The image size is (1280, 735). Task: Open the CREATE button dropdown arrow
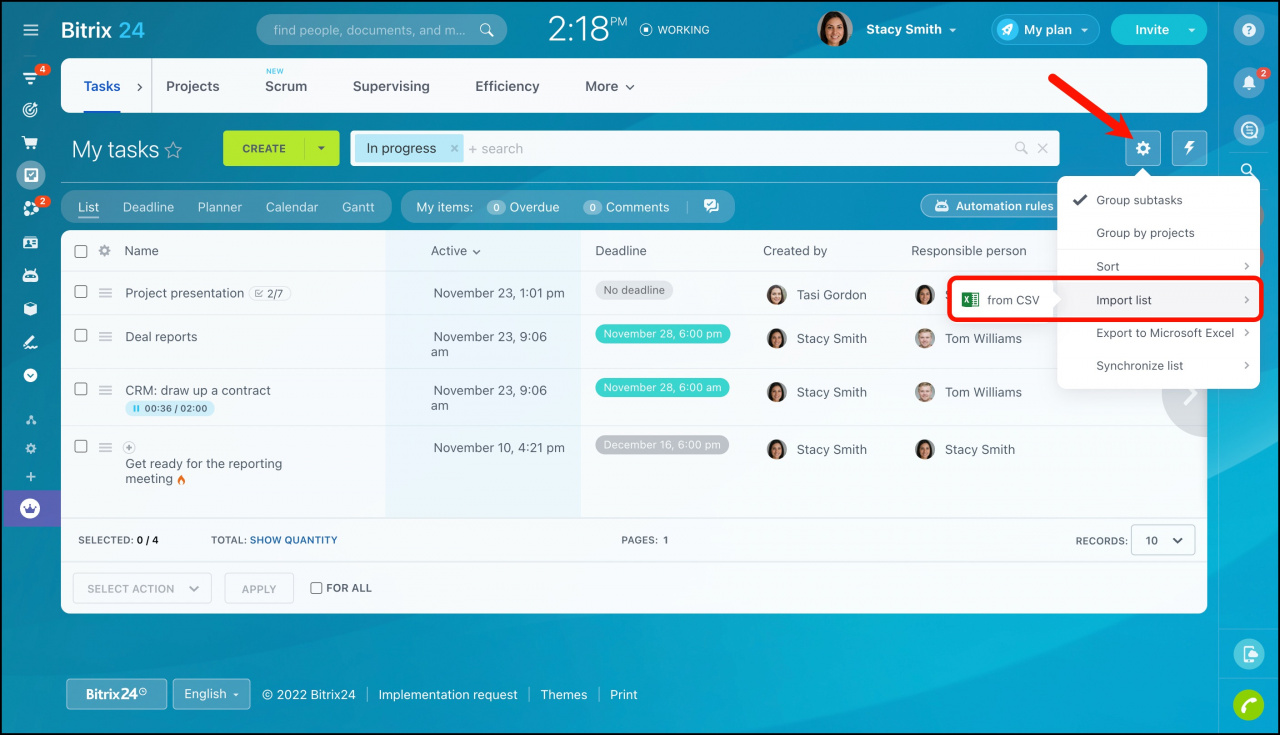click(x=321, y=148)
